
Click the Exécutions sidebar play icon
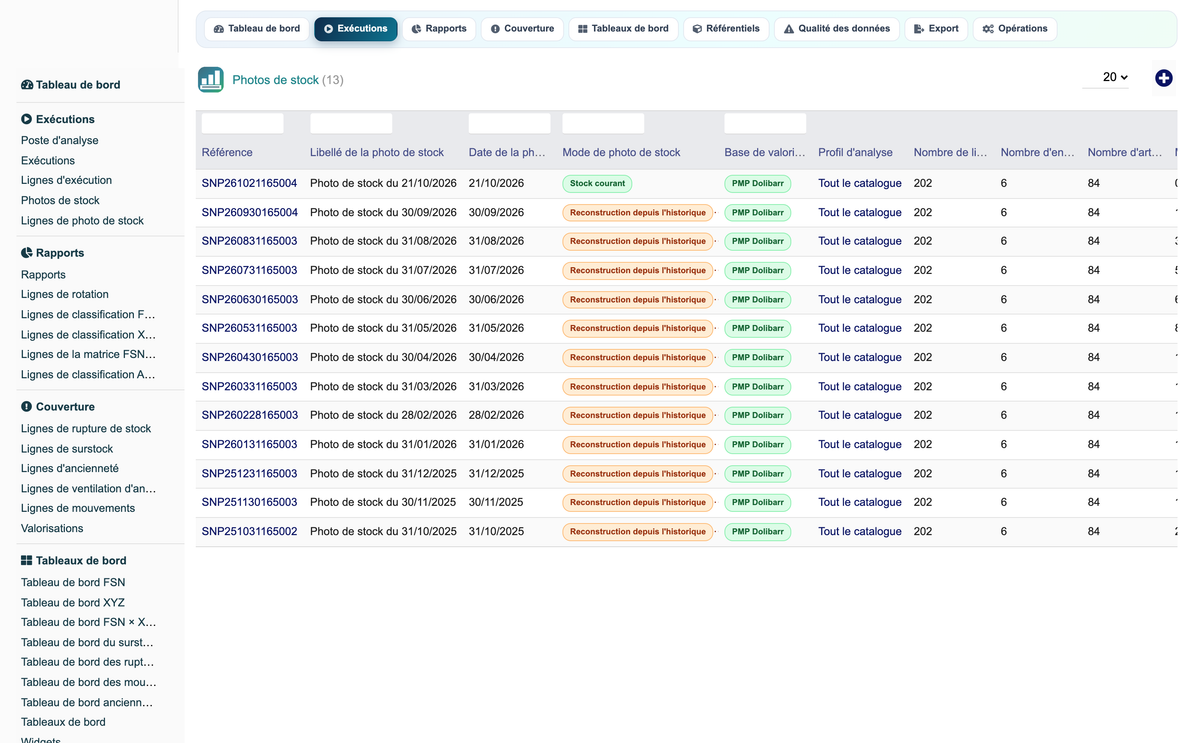[x=27, y=119]
